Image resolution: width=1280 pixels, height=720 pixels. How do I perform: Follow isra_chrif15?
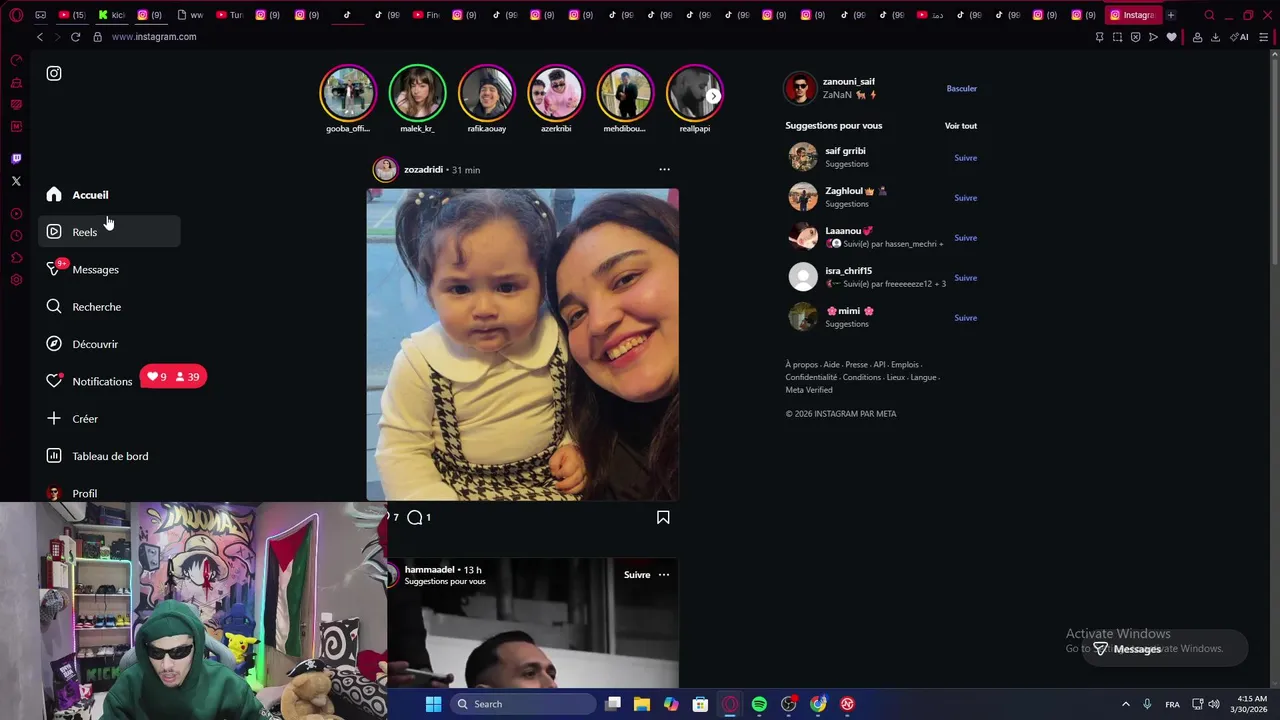point(966,278)
